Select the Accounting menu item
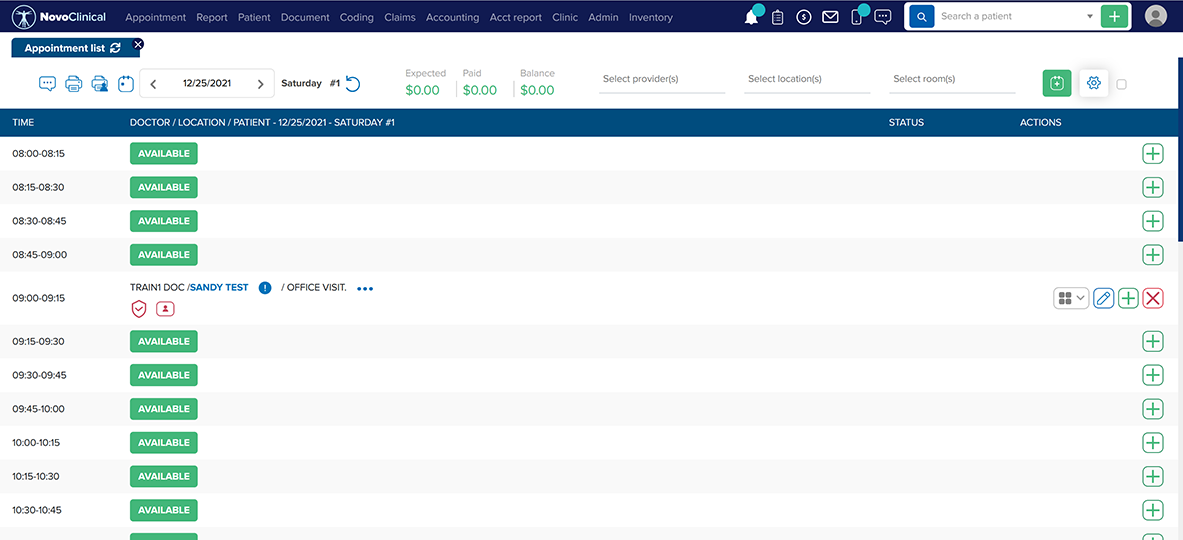Screen dimensions: 1183x540 [452, 17]
